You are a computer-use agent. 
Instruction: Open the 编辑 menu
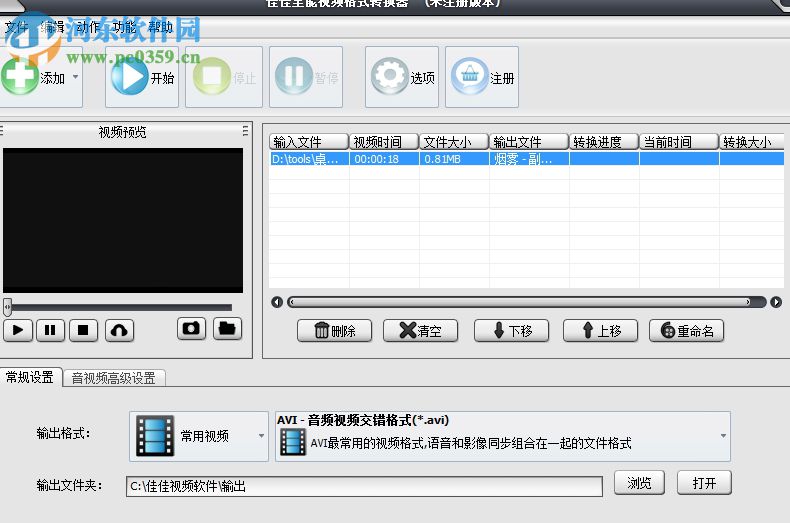tap(52, 27)
